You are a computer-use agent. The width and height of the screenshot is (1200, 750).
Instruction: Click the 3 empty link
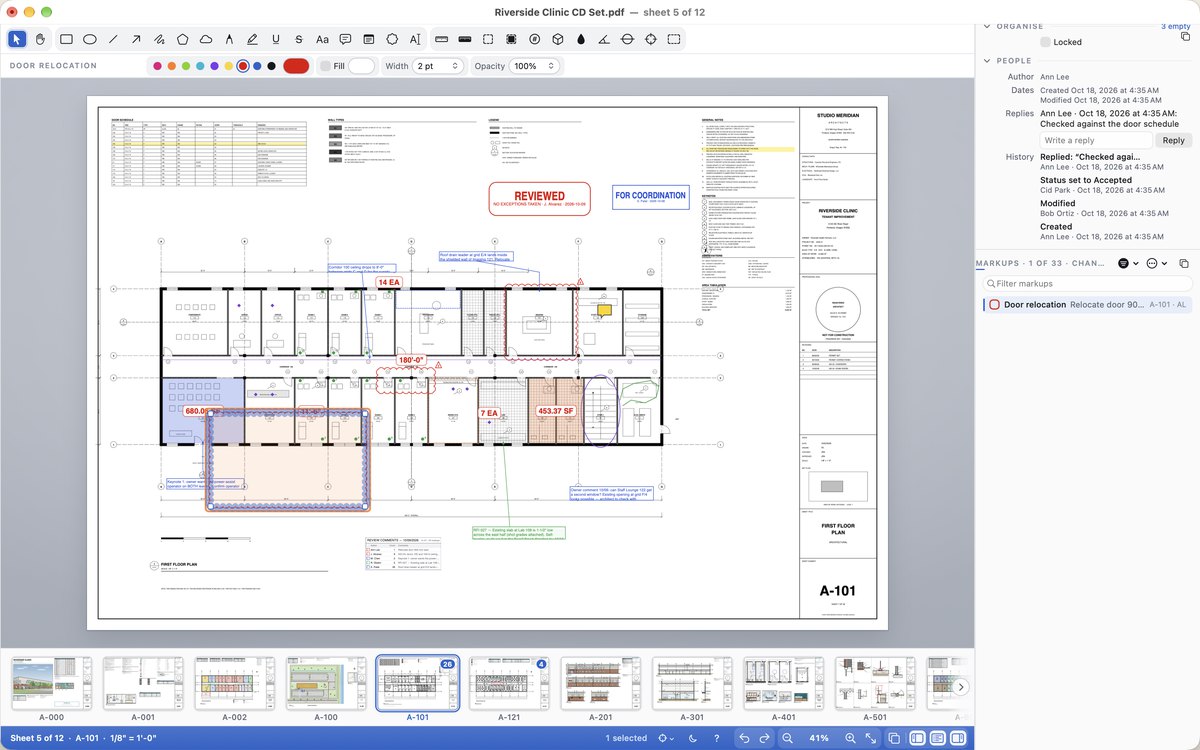[x=1176, y=26]
